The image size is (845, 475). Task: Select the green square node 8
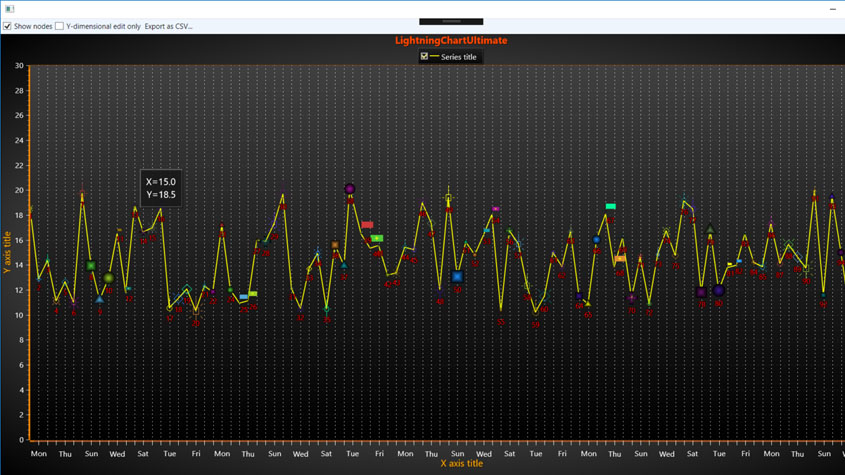pyautogui.click(x=91, y=266)
